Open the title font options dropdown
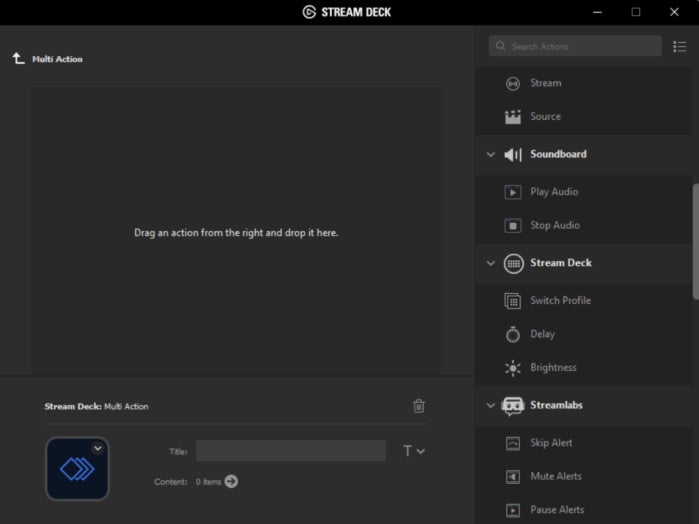 coord(414,451)
